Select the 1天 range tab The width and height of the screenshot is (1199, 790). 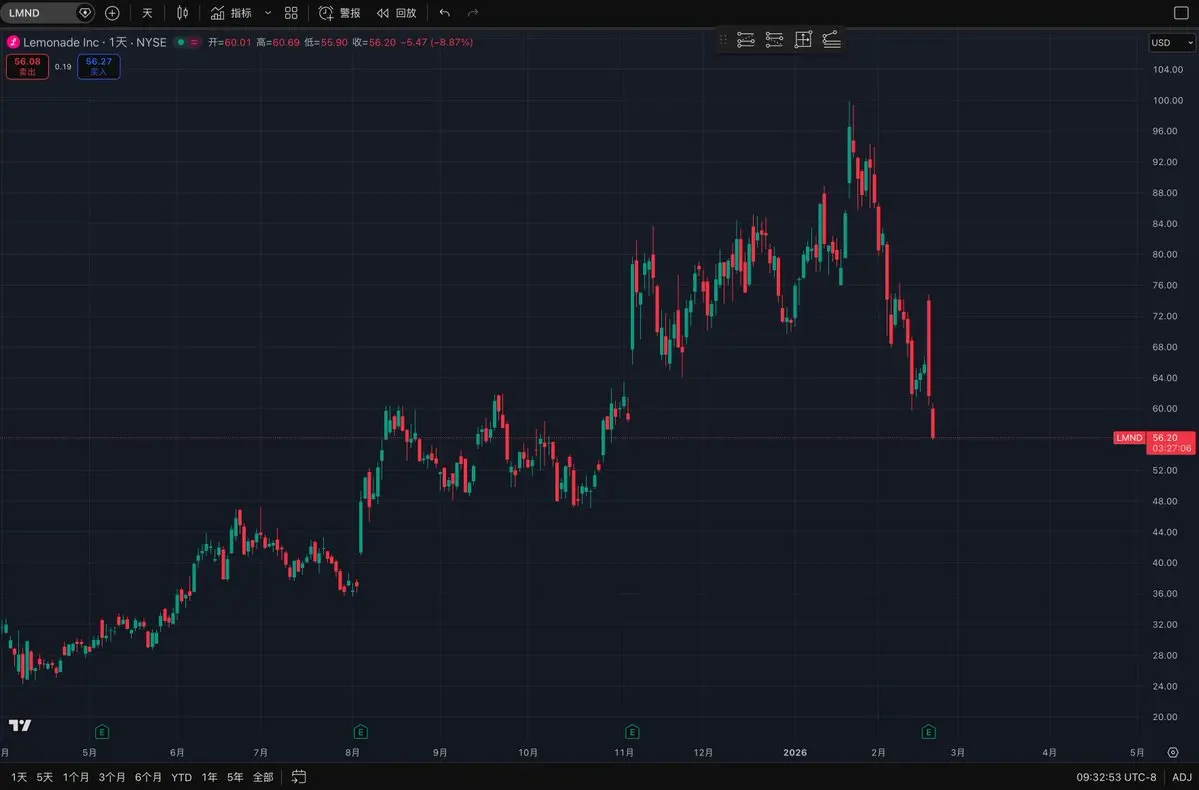coord(19,777)
